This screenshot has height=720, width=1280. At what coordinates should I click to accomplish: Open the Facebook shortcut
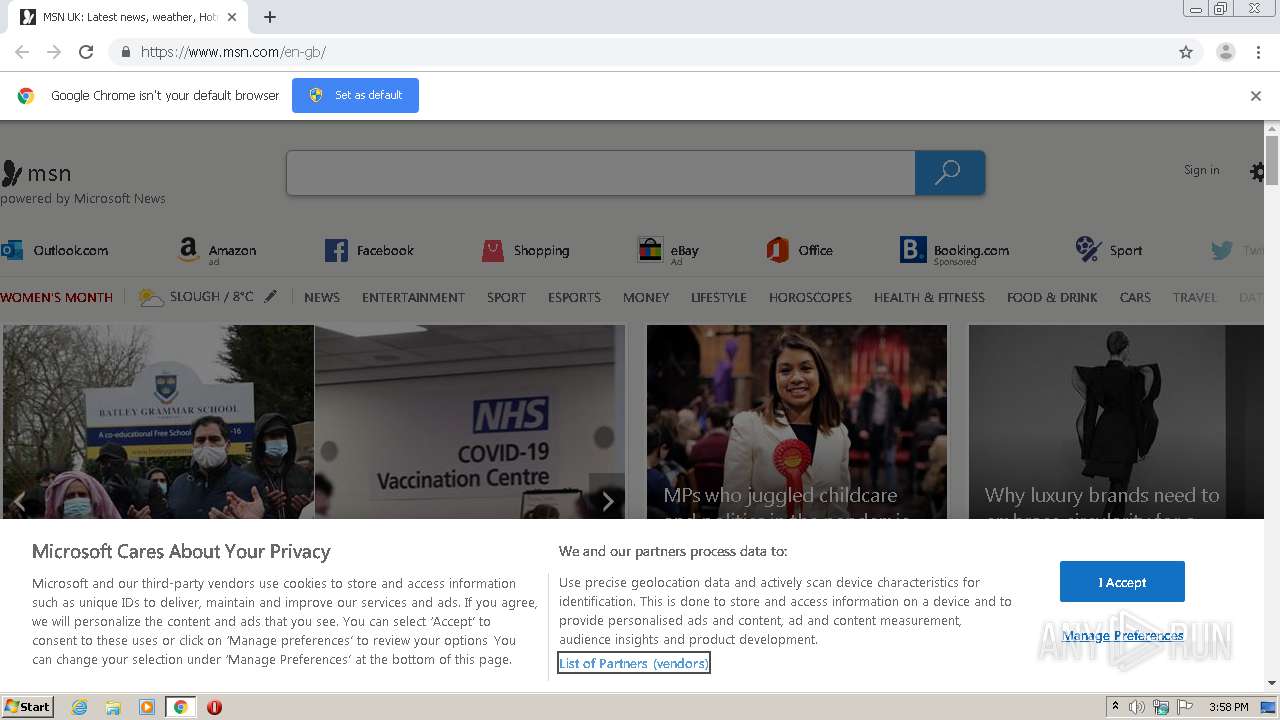click(x=369, y=250)
